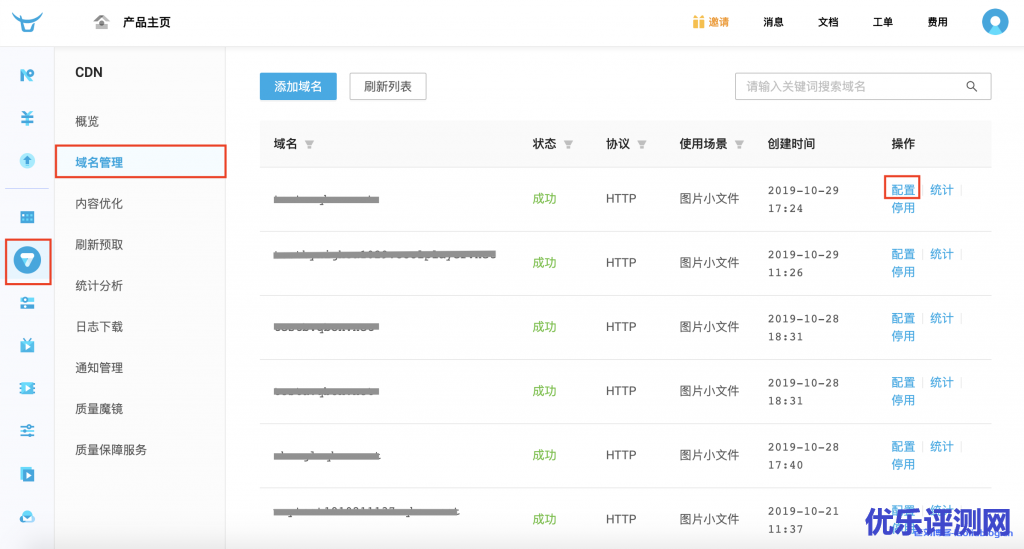The height and width of the screenshot is (549, 1024).
Task: Focus the domain keyword search field
Action: [863, 86]
